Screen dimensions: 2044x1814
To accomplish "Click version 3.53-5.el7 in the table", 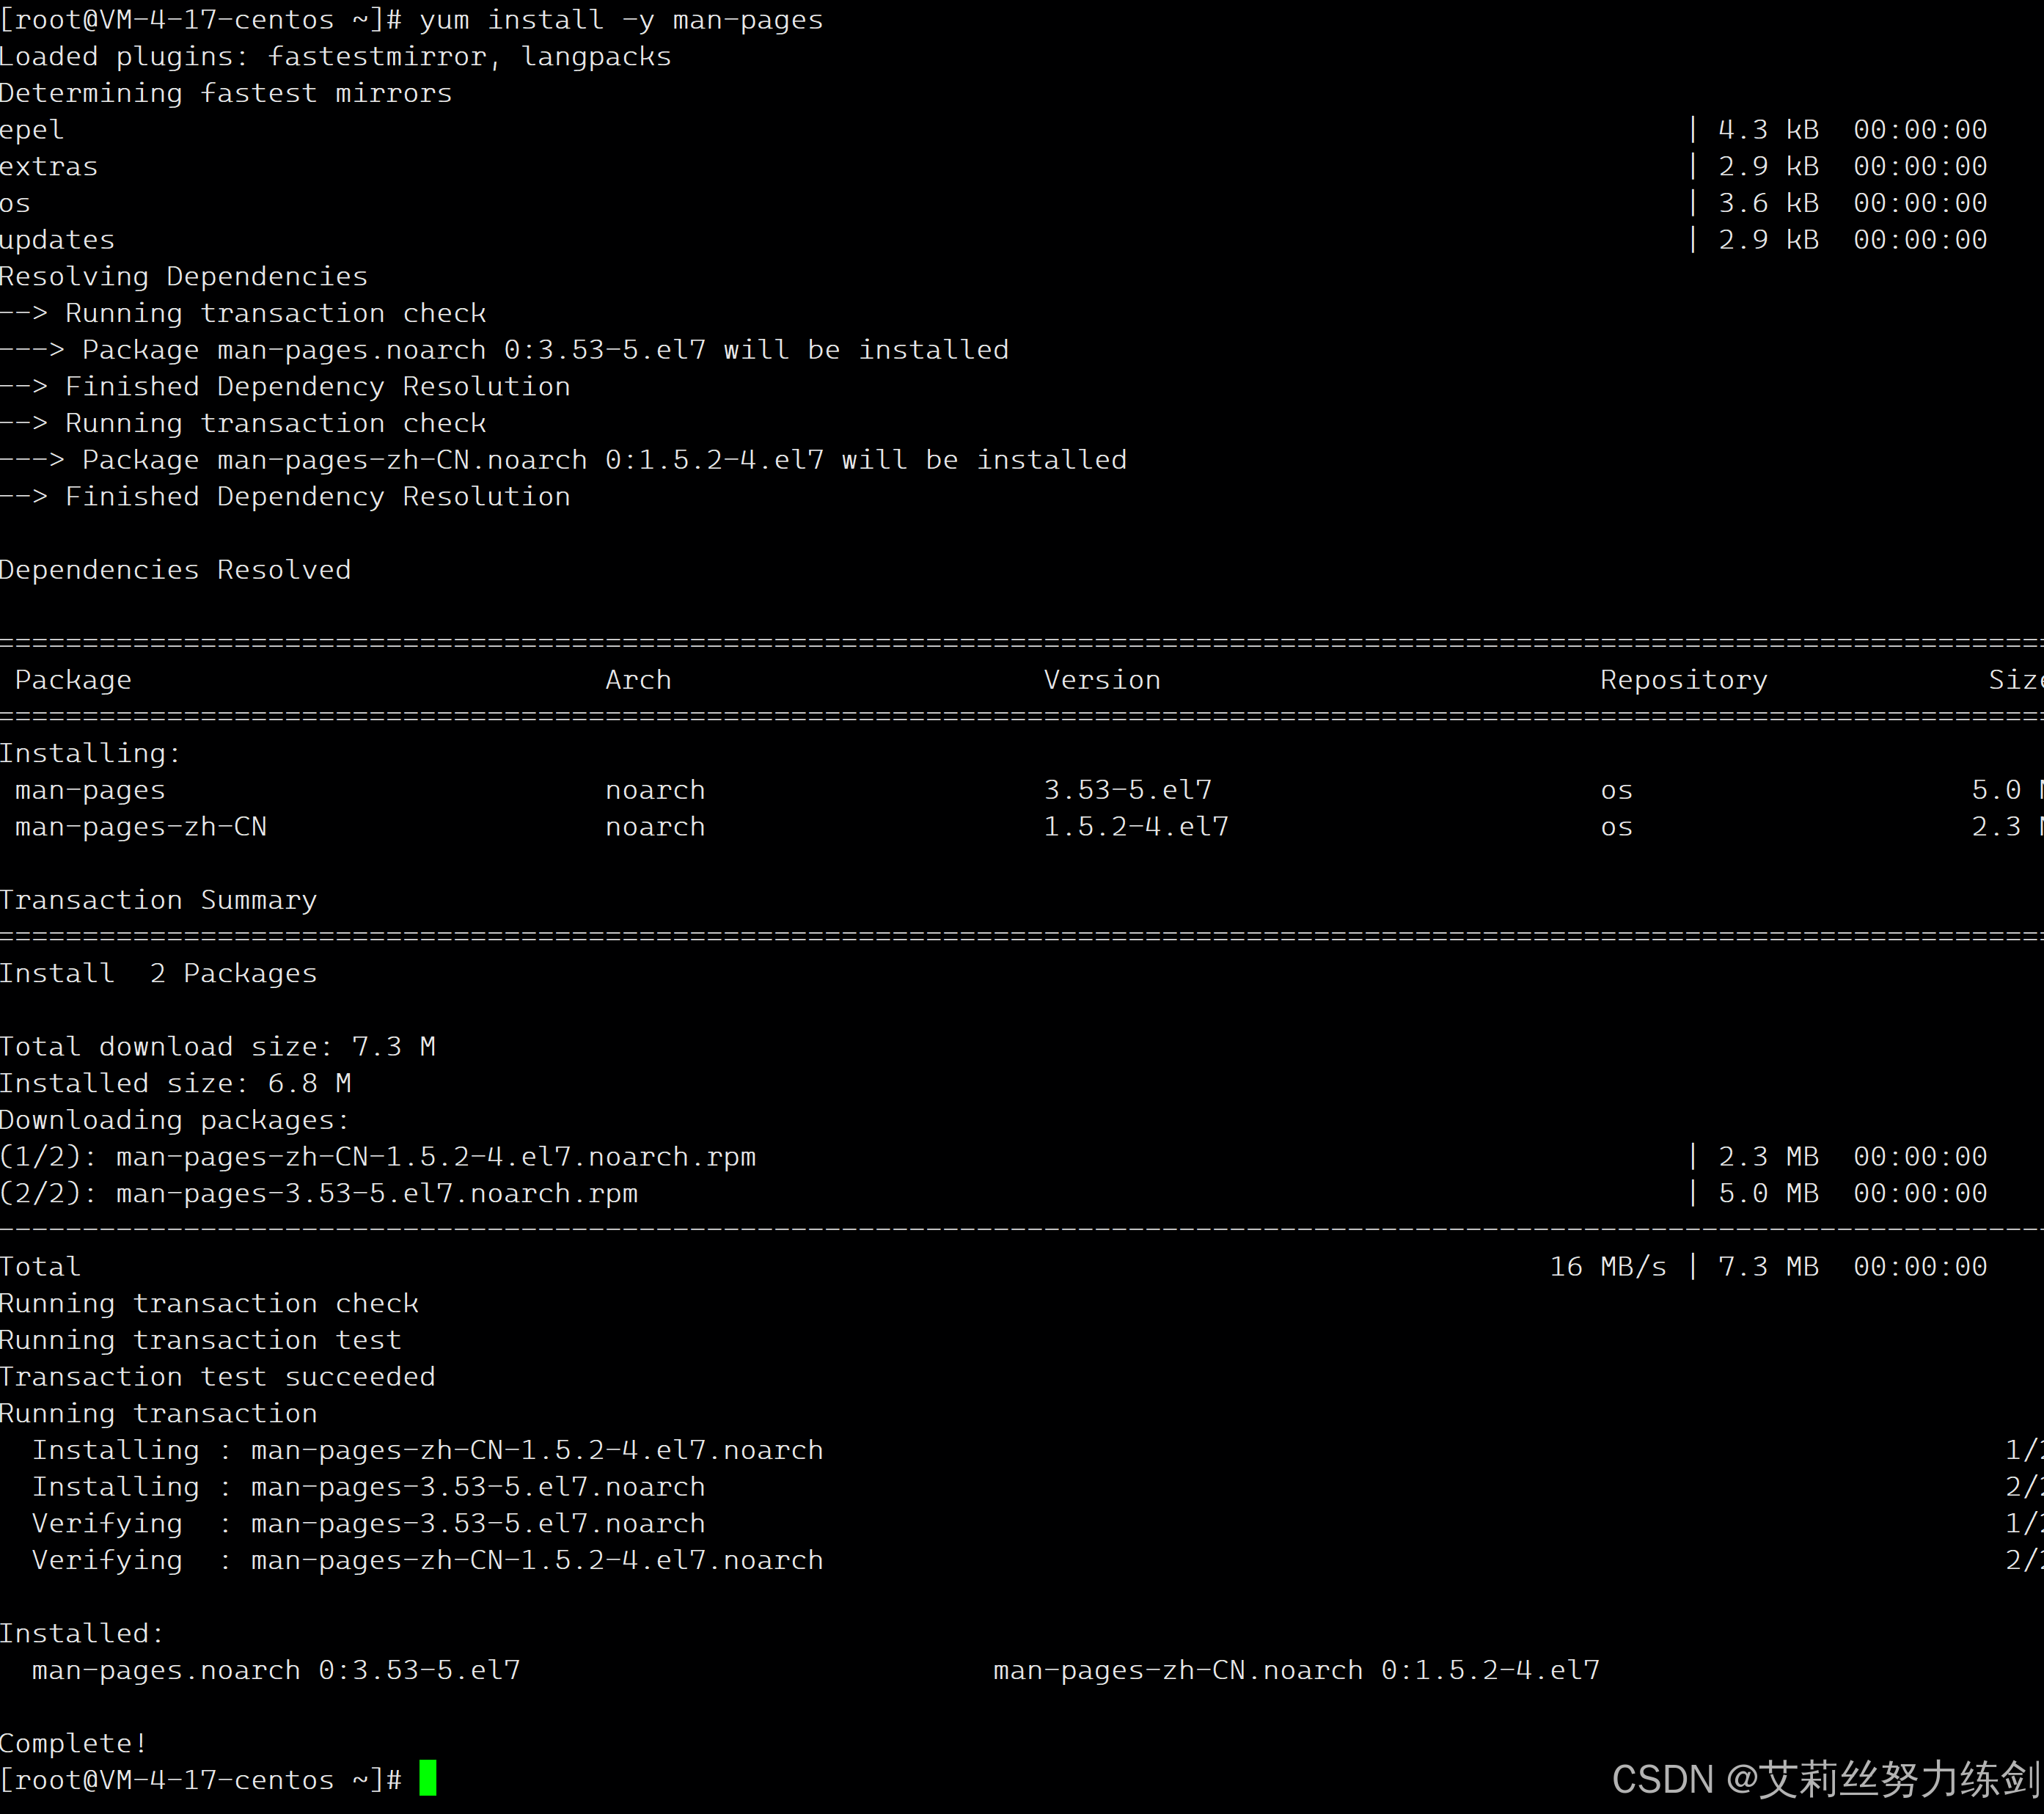I will click(x=1127, y=790).
